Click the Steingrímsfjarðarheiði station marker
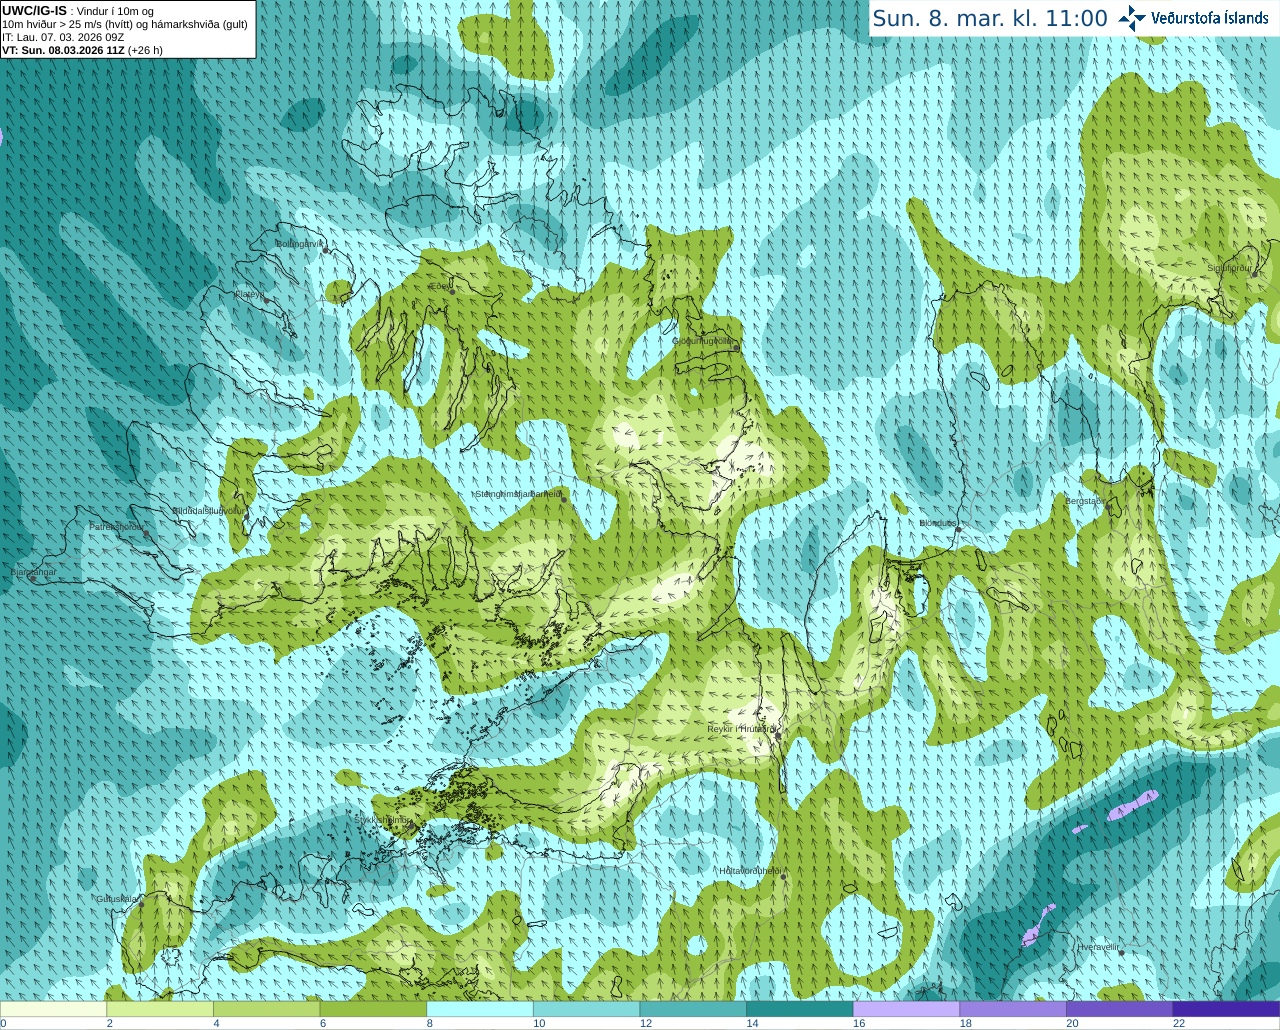Screen dimensions: 1280x1030 click(564, 499)
